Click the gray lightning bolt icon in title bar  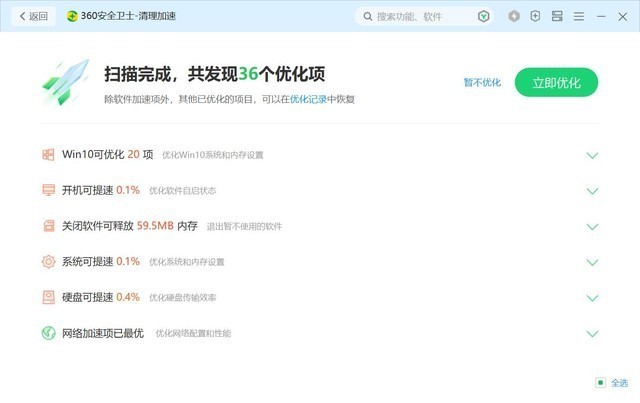(x=514, y=16)
